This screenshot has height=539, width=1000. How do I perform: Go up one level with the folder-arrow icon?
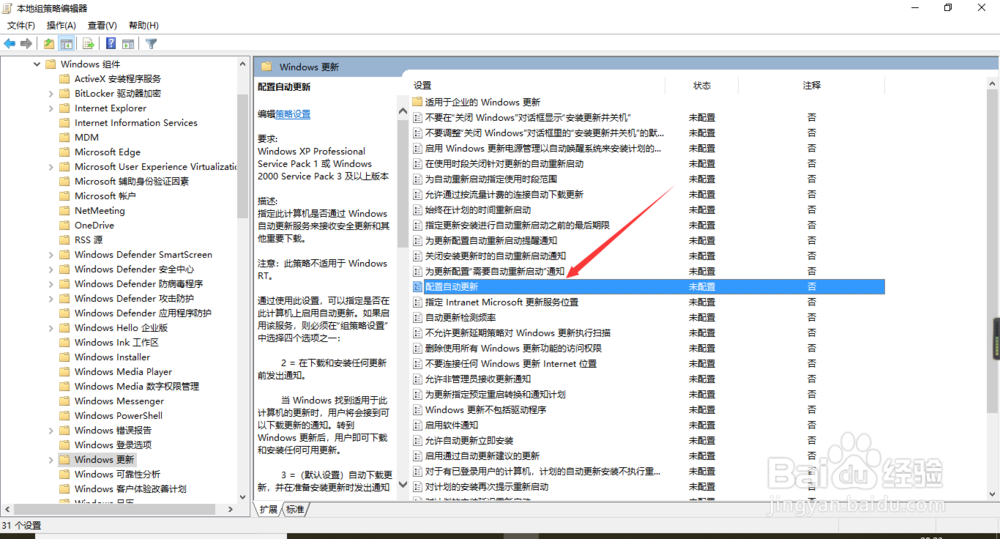tap(49, 44)
